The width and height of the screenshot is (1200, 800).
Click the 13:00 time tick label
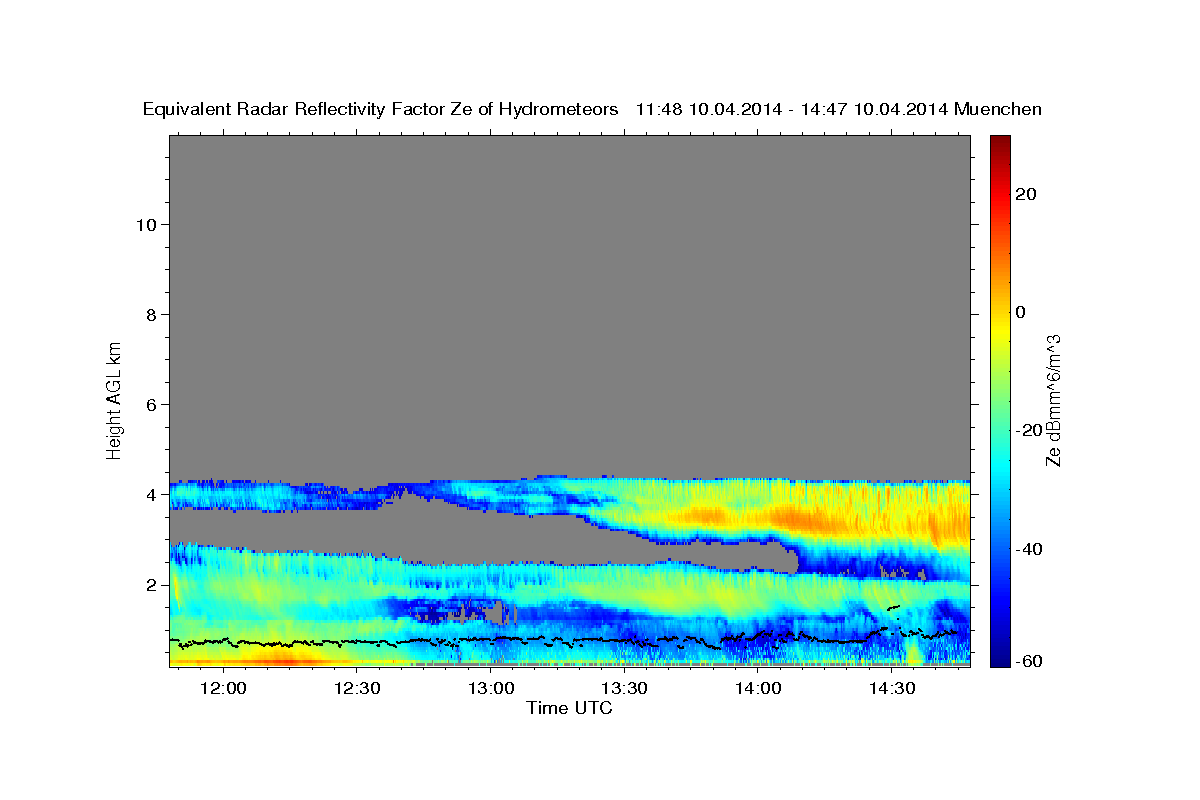point(491,689)
